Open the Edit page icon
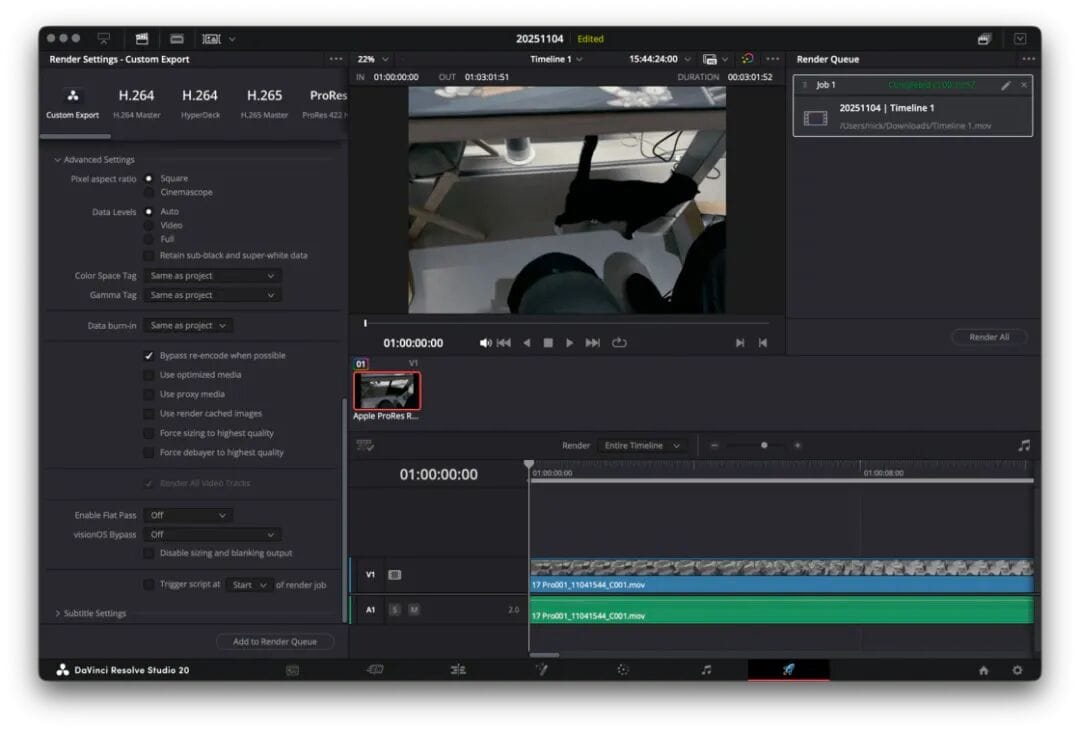Screen dimensions: 1080x732 pyautogui.click(x=458, y=670)
